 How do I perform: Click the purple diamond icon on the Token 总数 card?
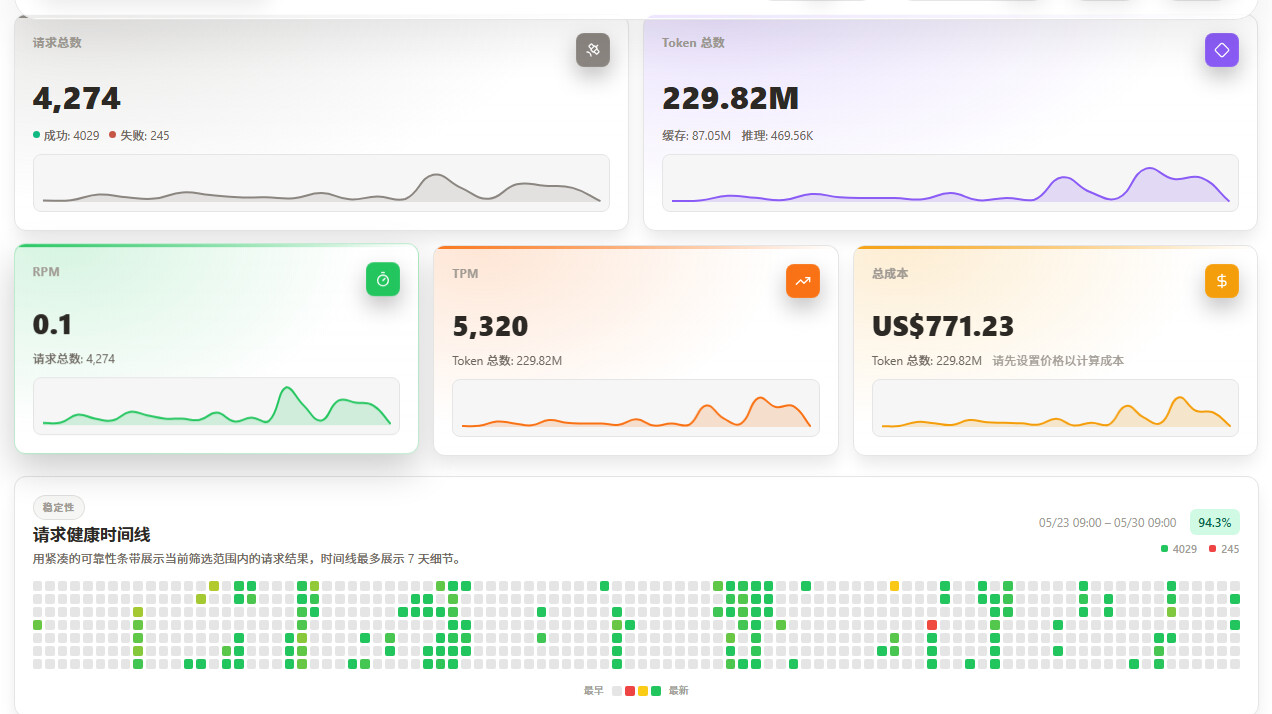[1222, 50]
